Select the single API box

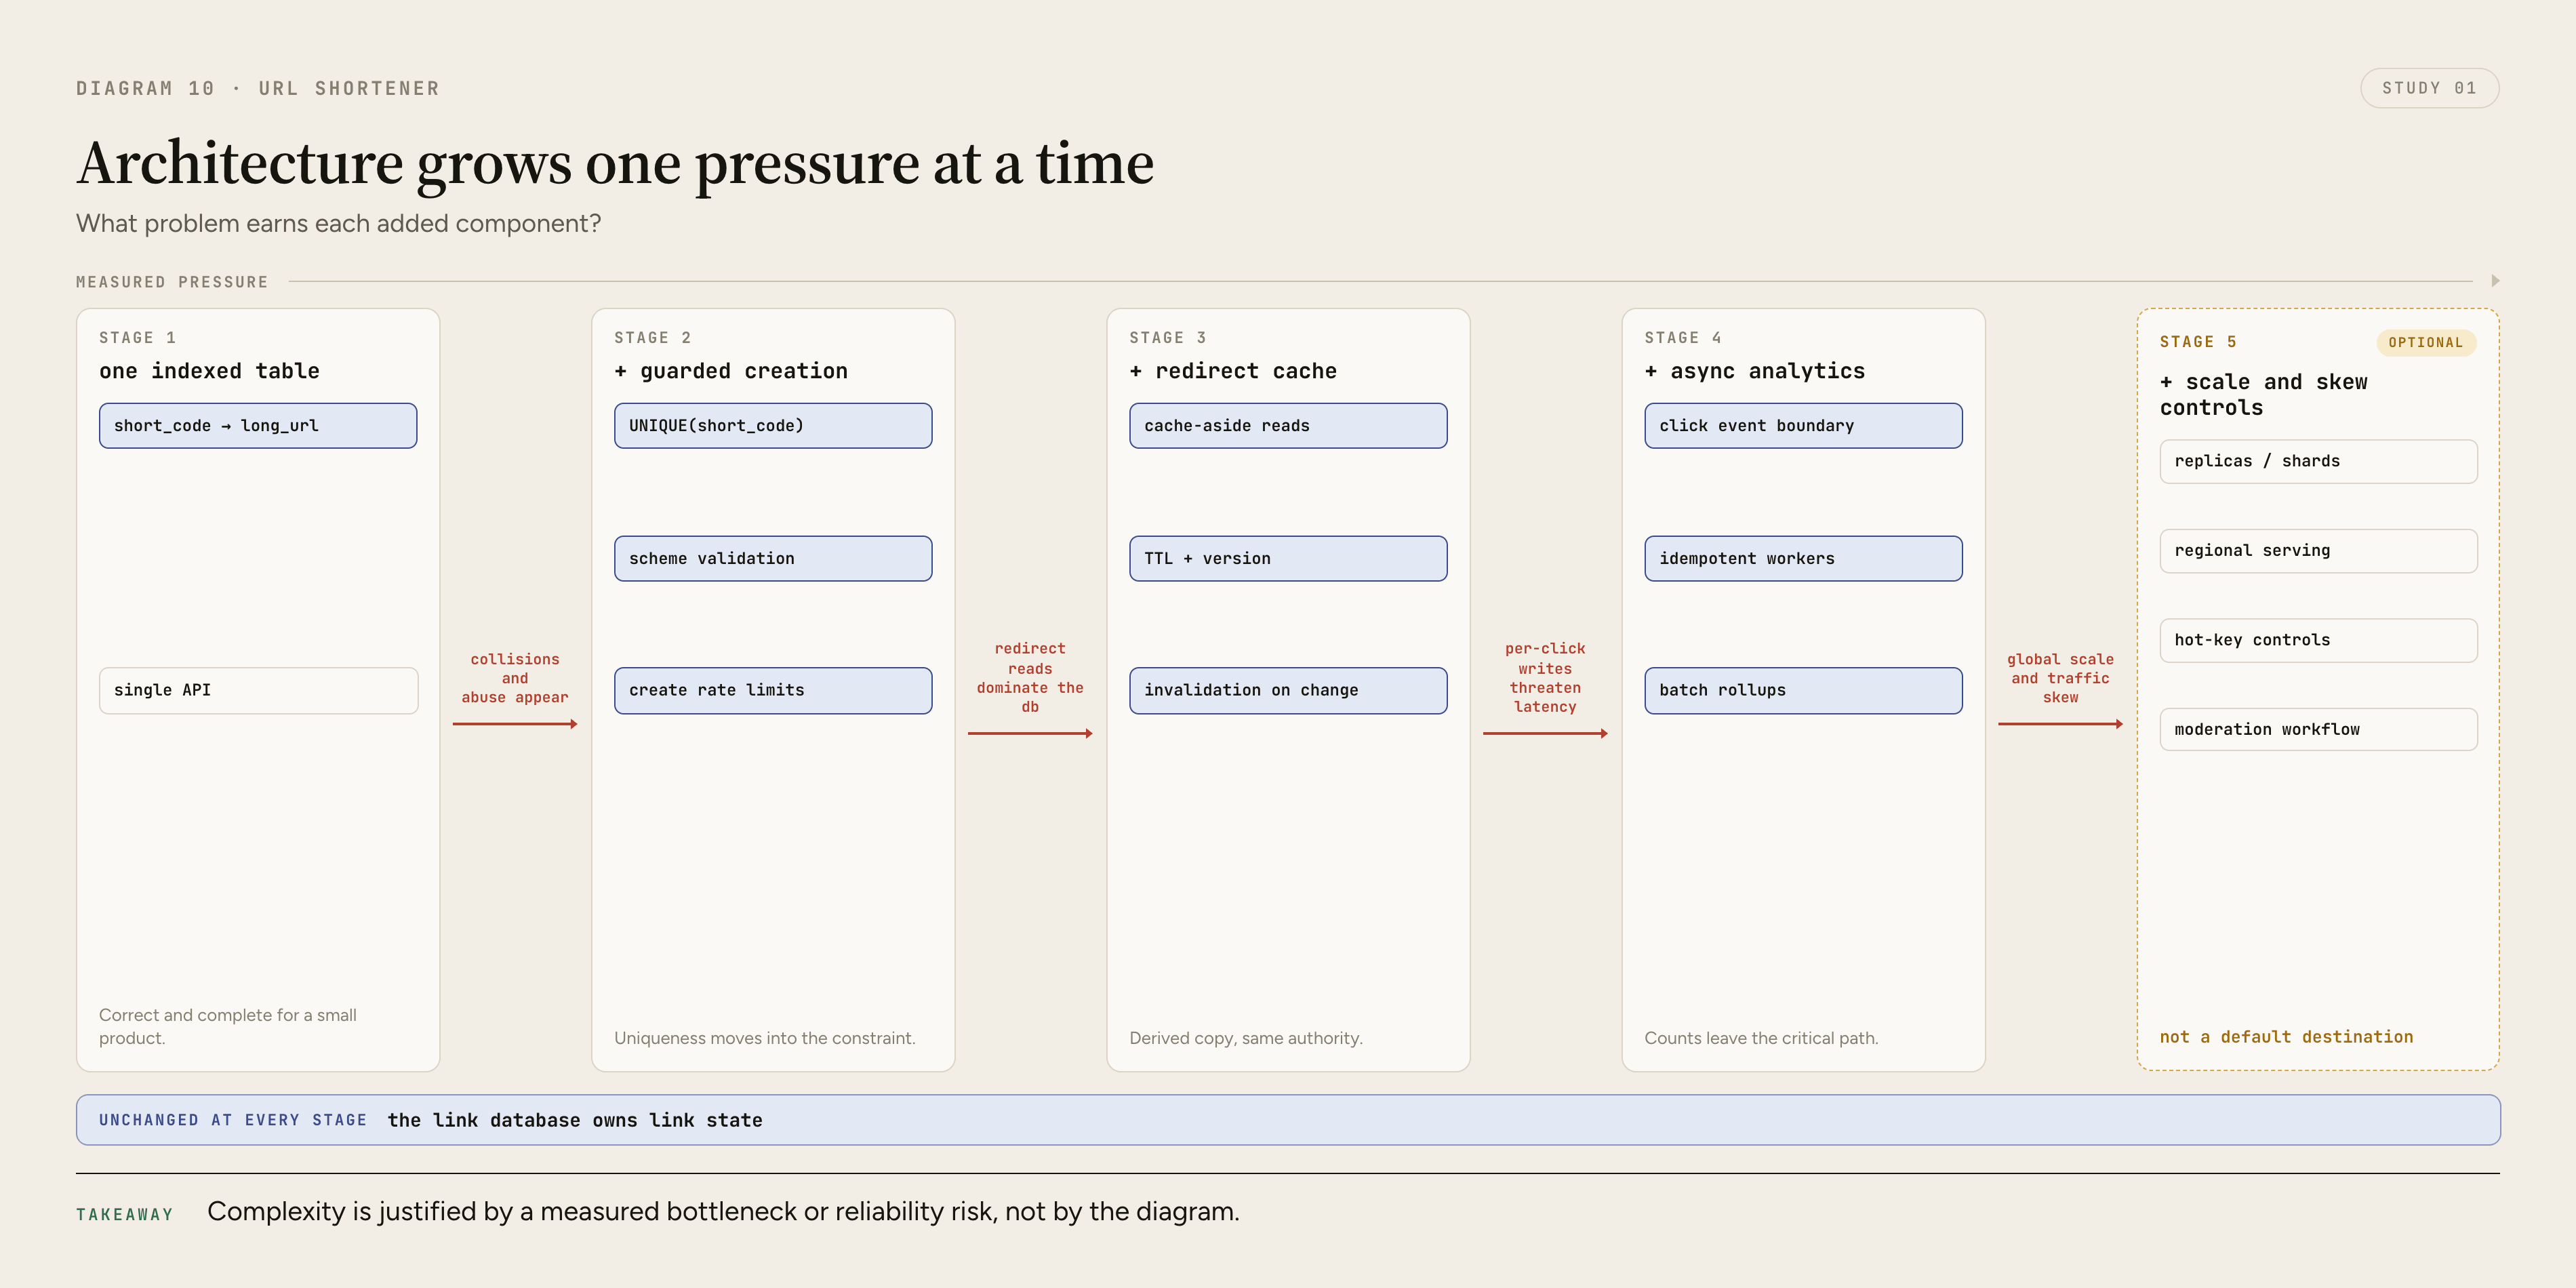pos(258,690)
